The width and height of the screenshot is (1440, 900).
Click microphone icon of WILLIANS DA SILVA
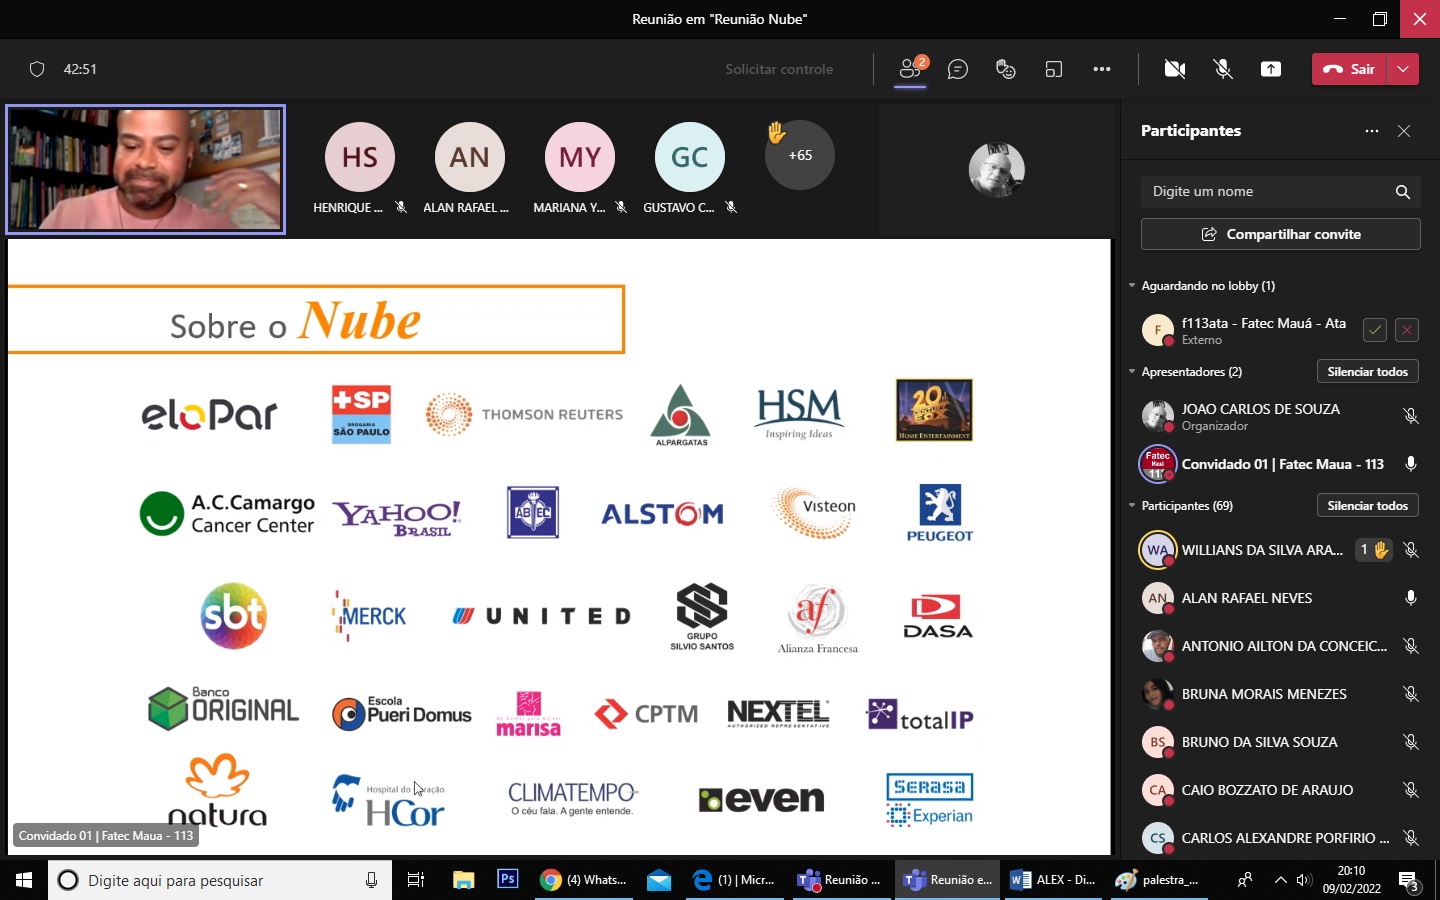(1411, 550)
